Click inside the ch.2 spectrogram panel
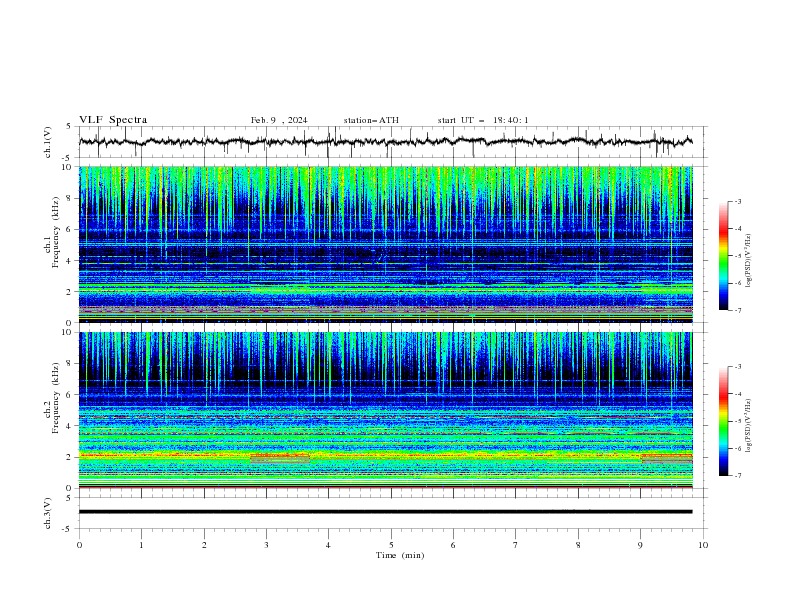 [385, 410]
